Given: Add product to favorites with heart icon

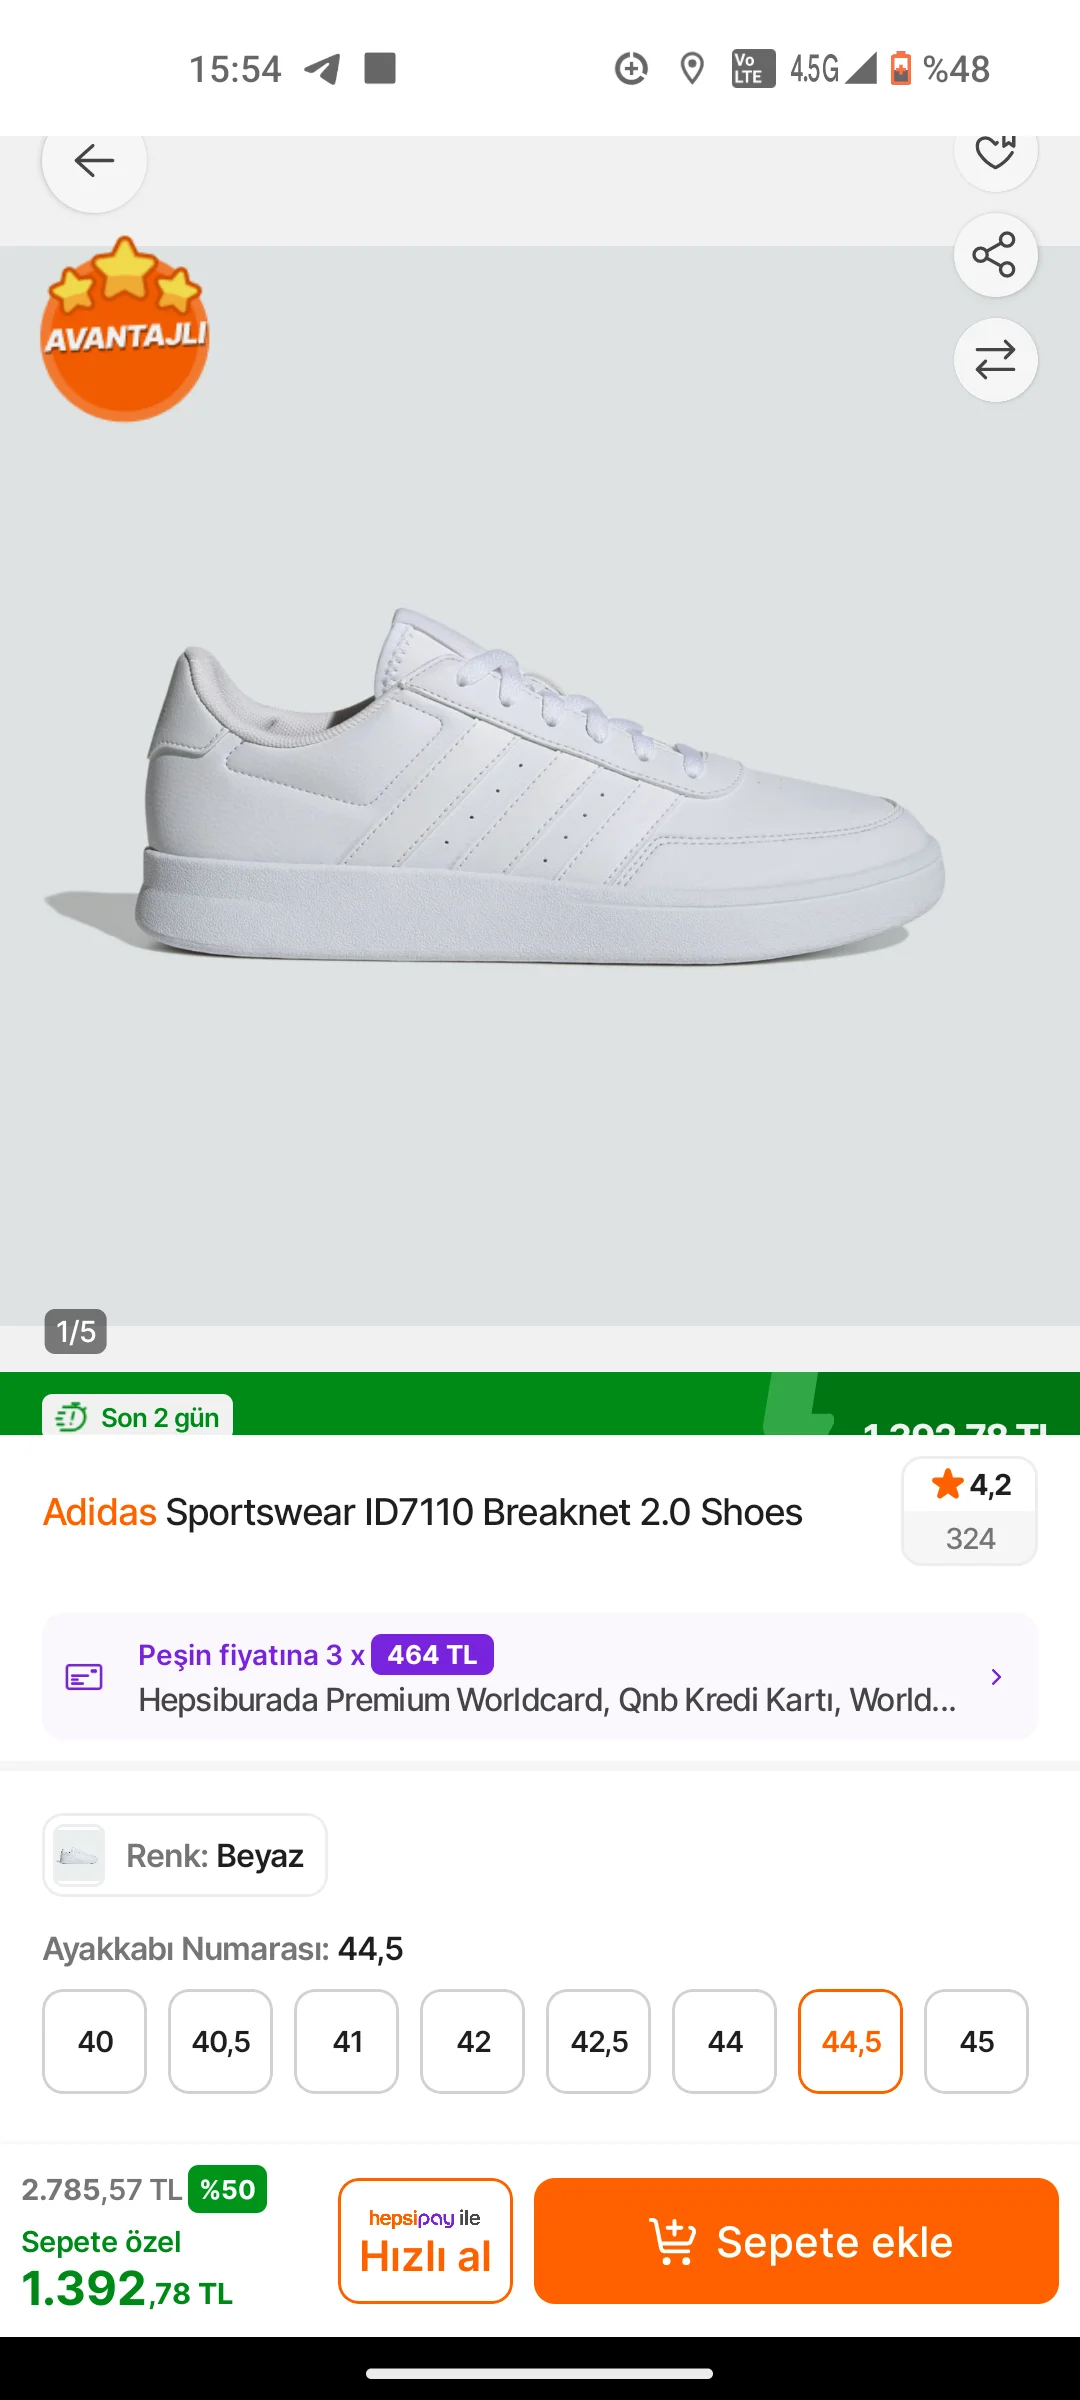Looking at the screenshot, I should (x=995, y=152).
